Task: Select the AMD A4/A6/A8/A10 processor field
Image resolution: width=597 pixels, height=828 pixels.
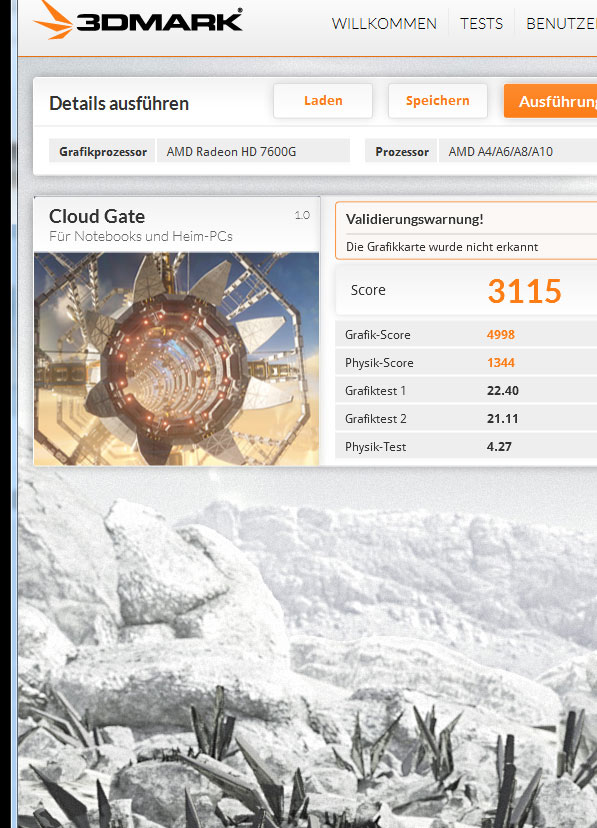Action: pos(518,152)
